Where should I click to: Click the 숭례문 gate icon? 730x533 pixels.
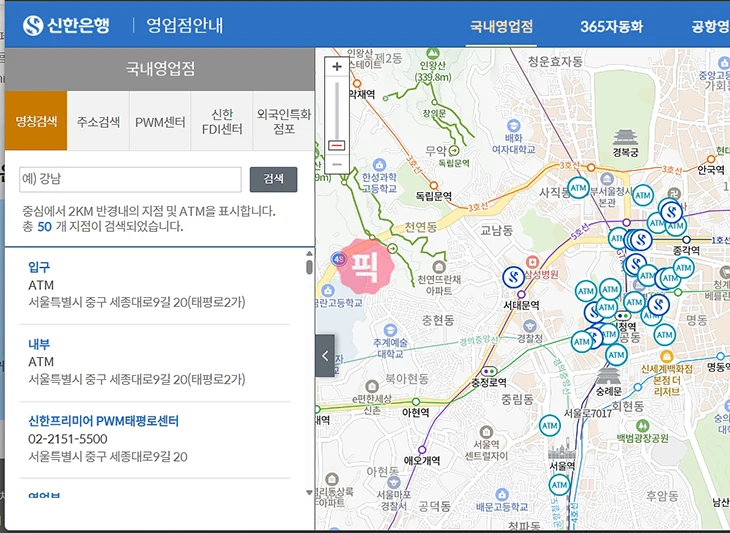click(608, 376)
